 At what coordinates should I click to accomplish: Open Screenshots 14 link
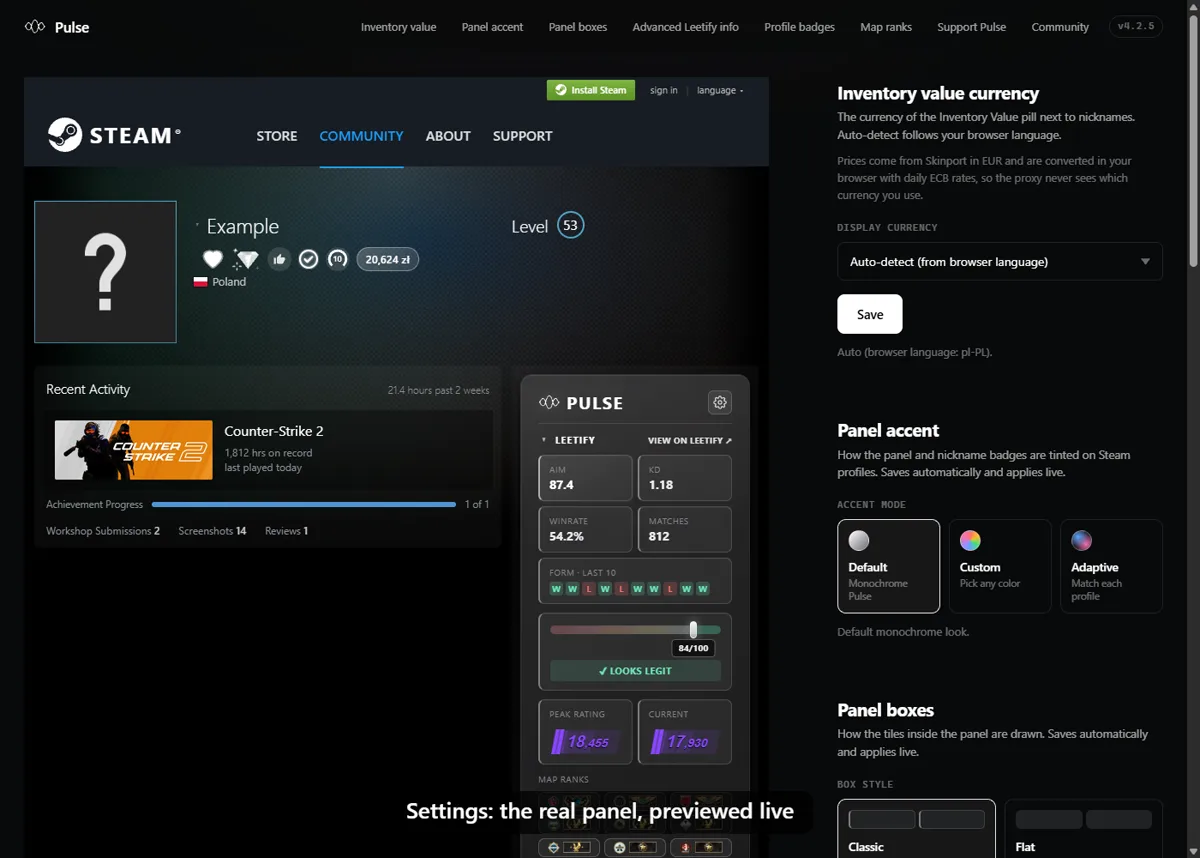click(212, 531)
